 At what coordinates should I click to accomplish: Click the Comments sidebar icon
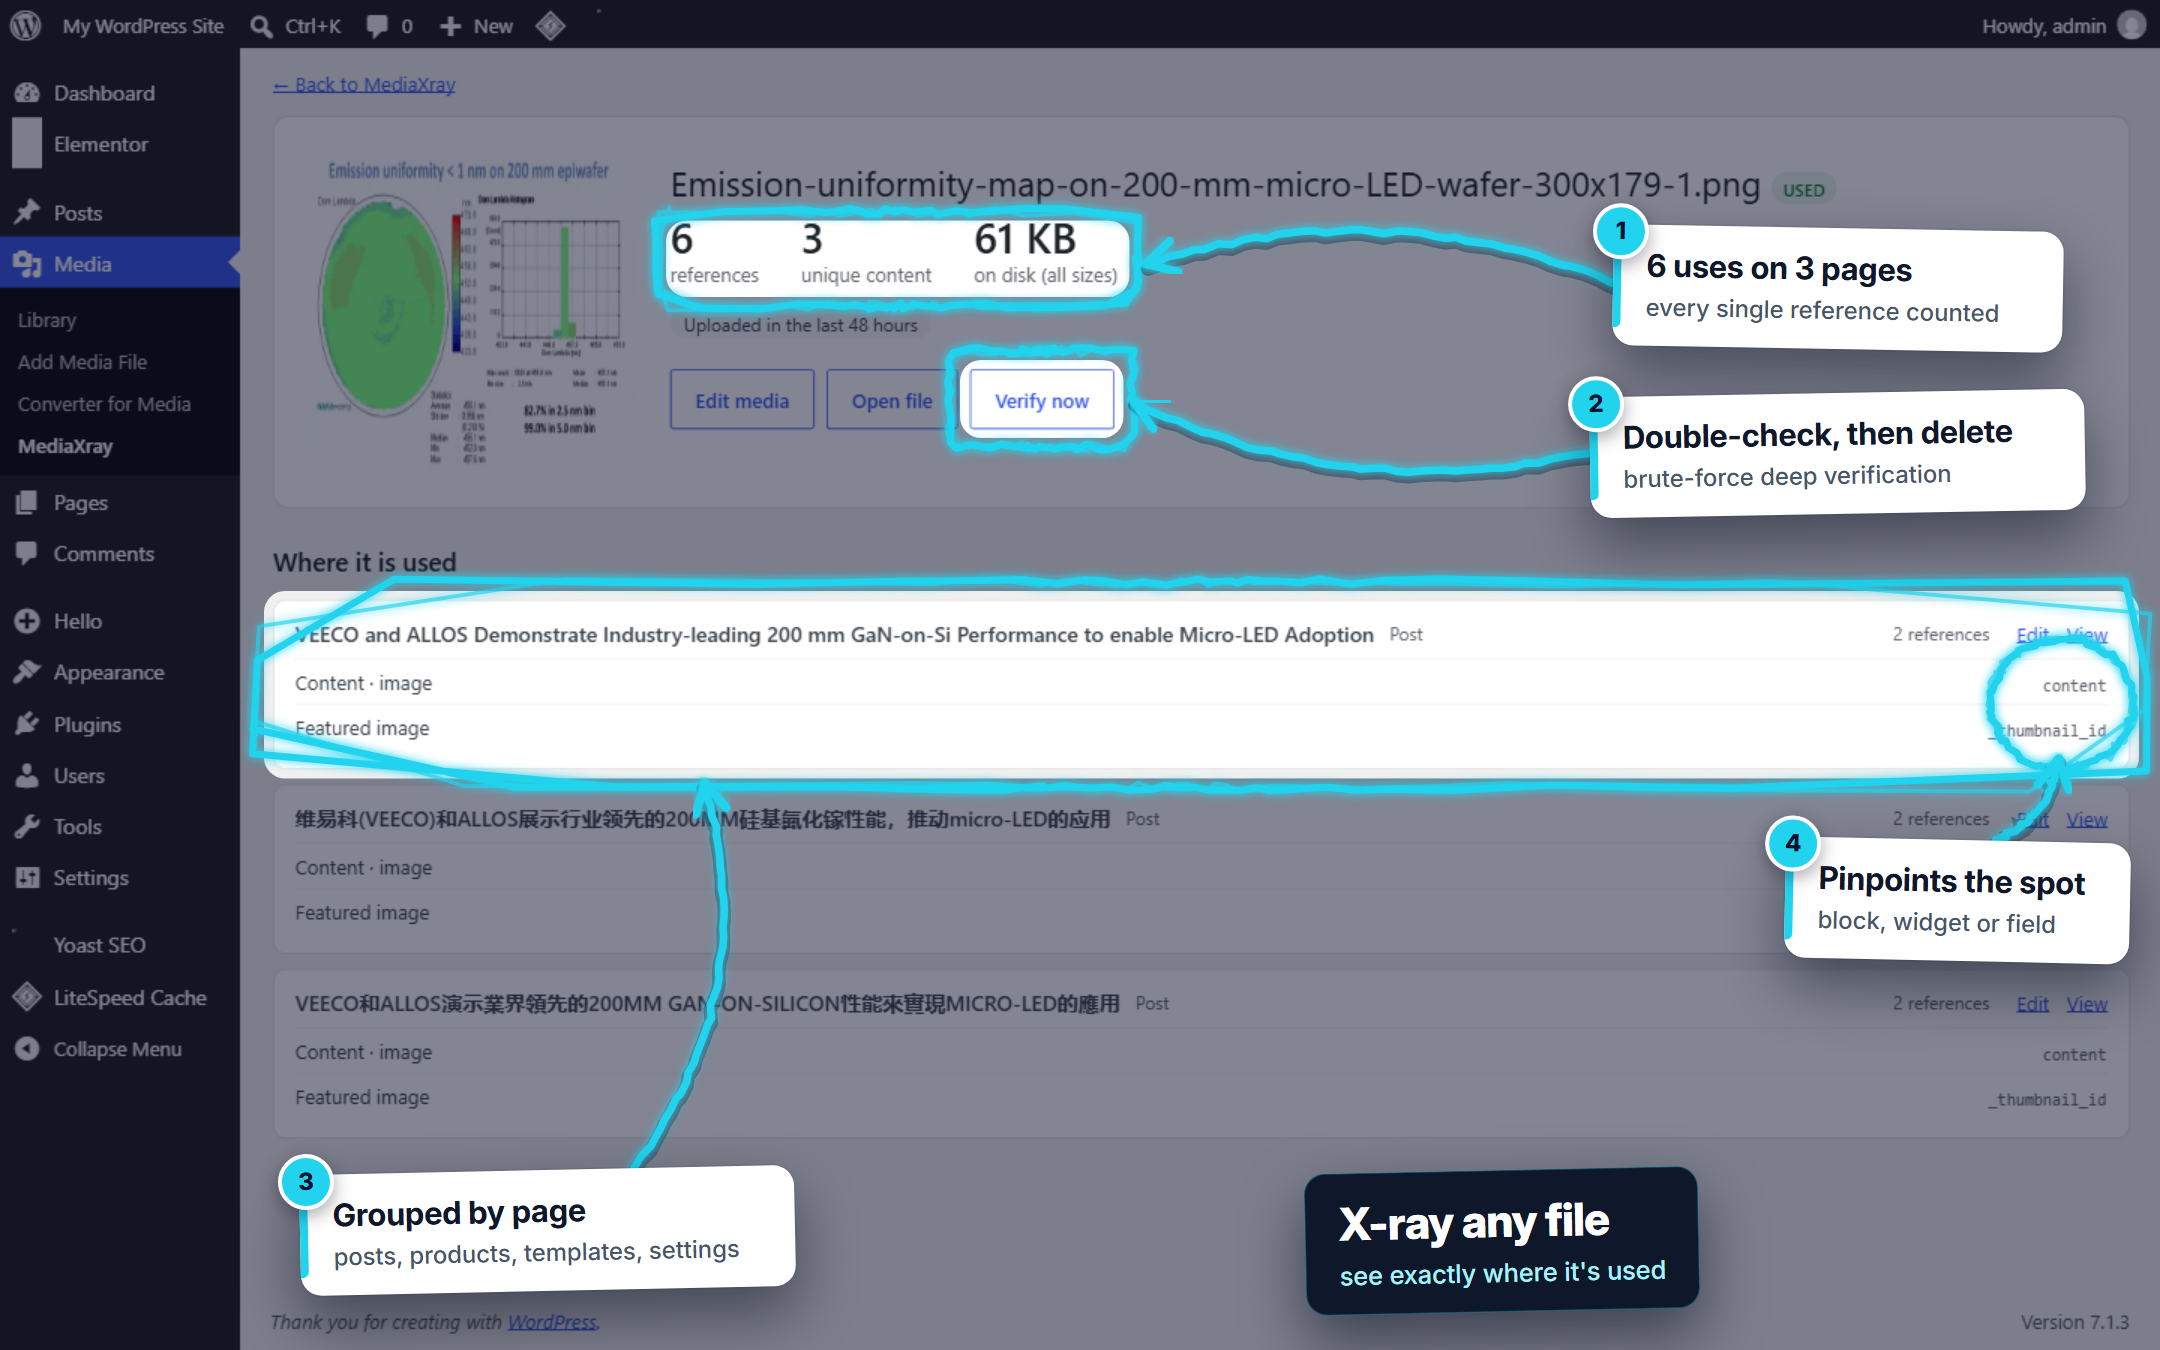(x=27, y=553)
